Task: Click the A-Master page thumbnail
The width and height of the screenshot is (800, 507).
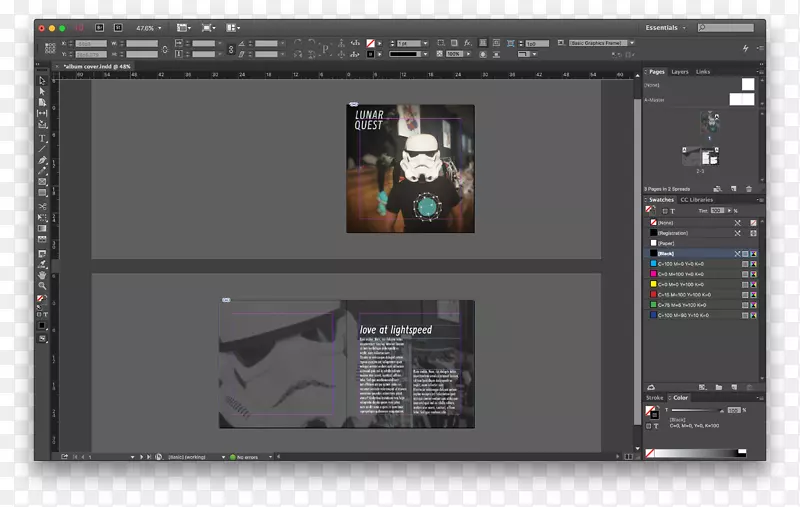Action: click(742, 99)
